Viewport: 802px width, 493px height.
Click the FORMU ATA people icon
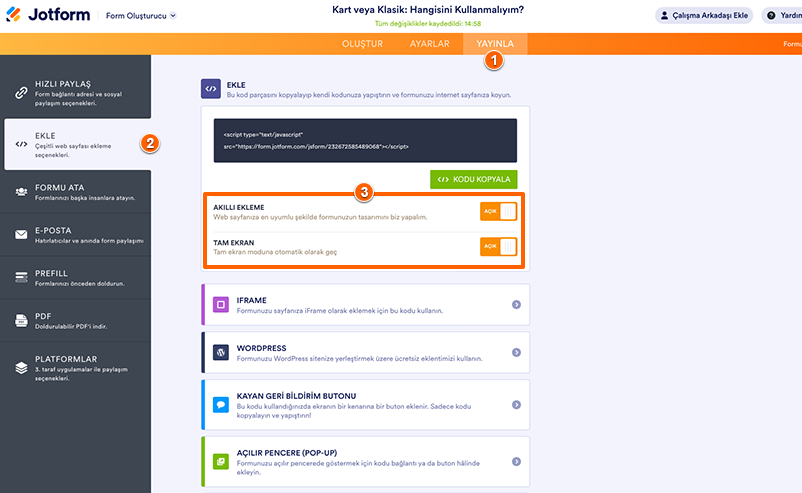coord(21,192)
